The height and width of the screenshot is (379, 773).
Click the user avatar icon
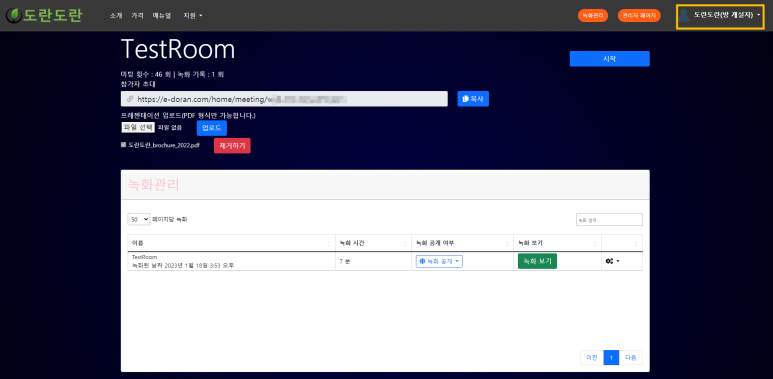click(684, 16)
